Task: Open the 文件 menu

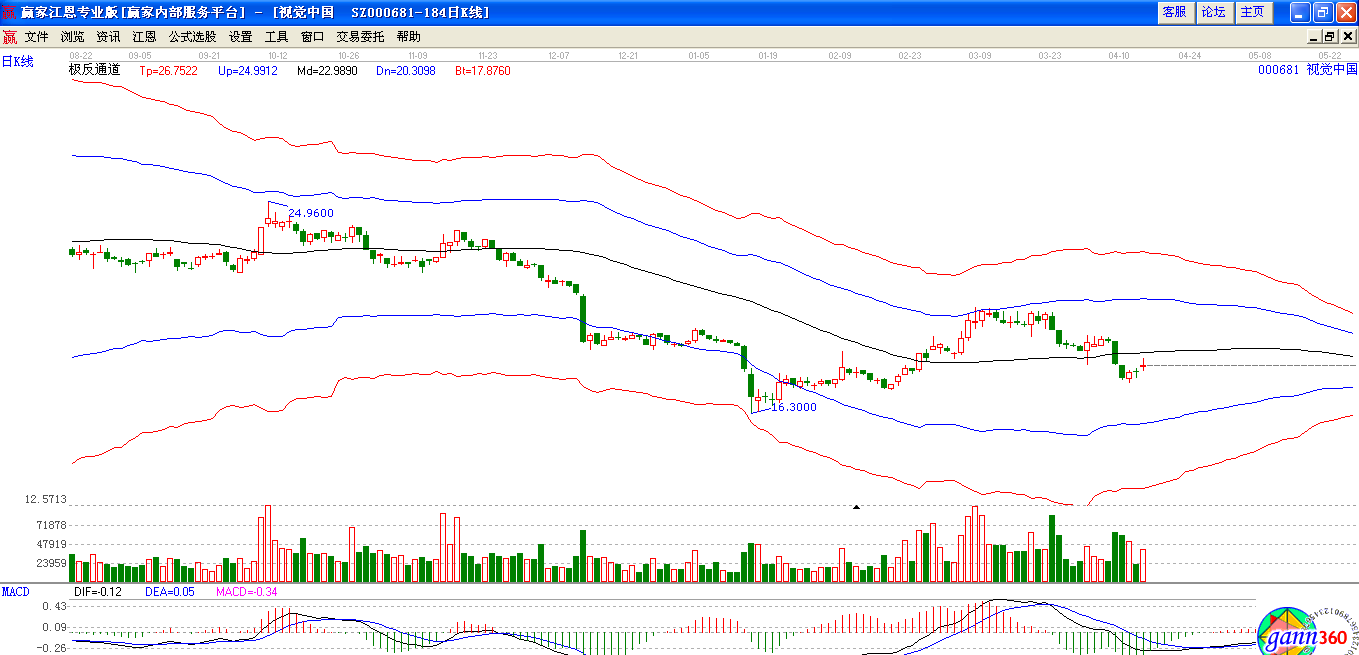Action: click(37, 37)
